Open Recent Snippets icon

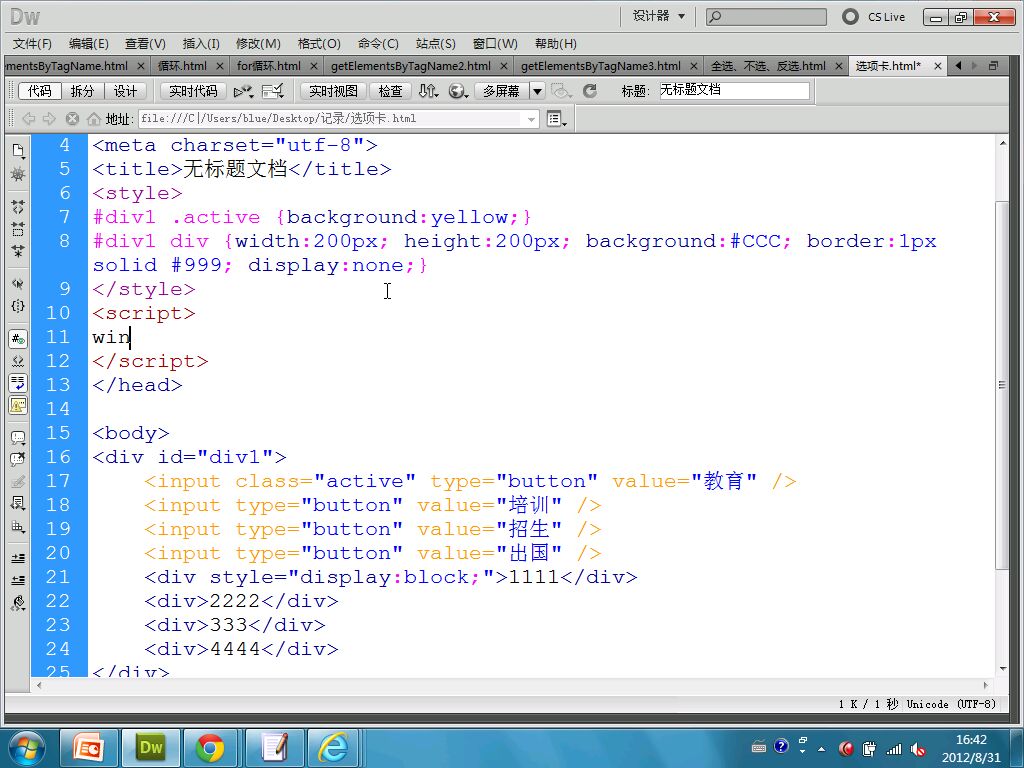[18, 504]
